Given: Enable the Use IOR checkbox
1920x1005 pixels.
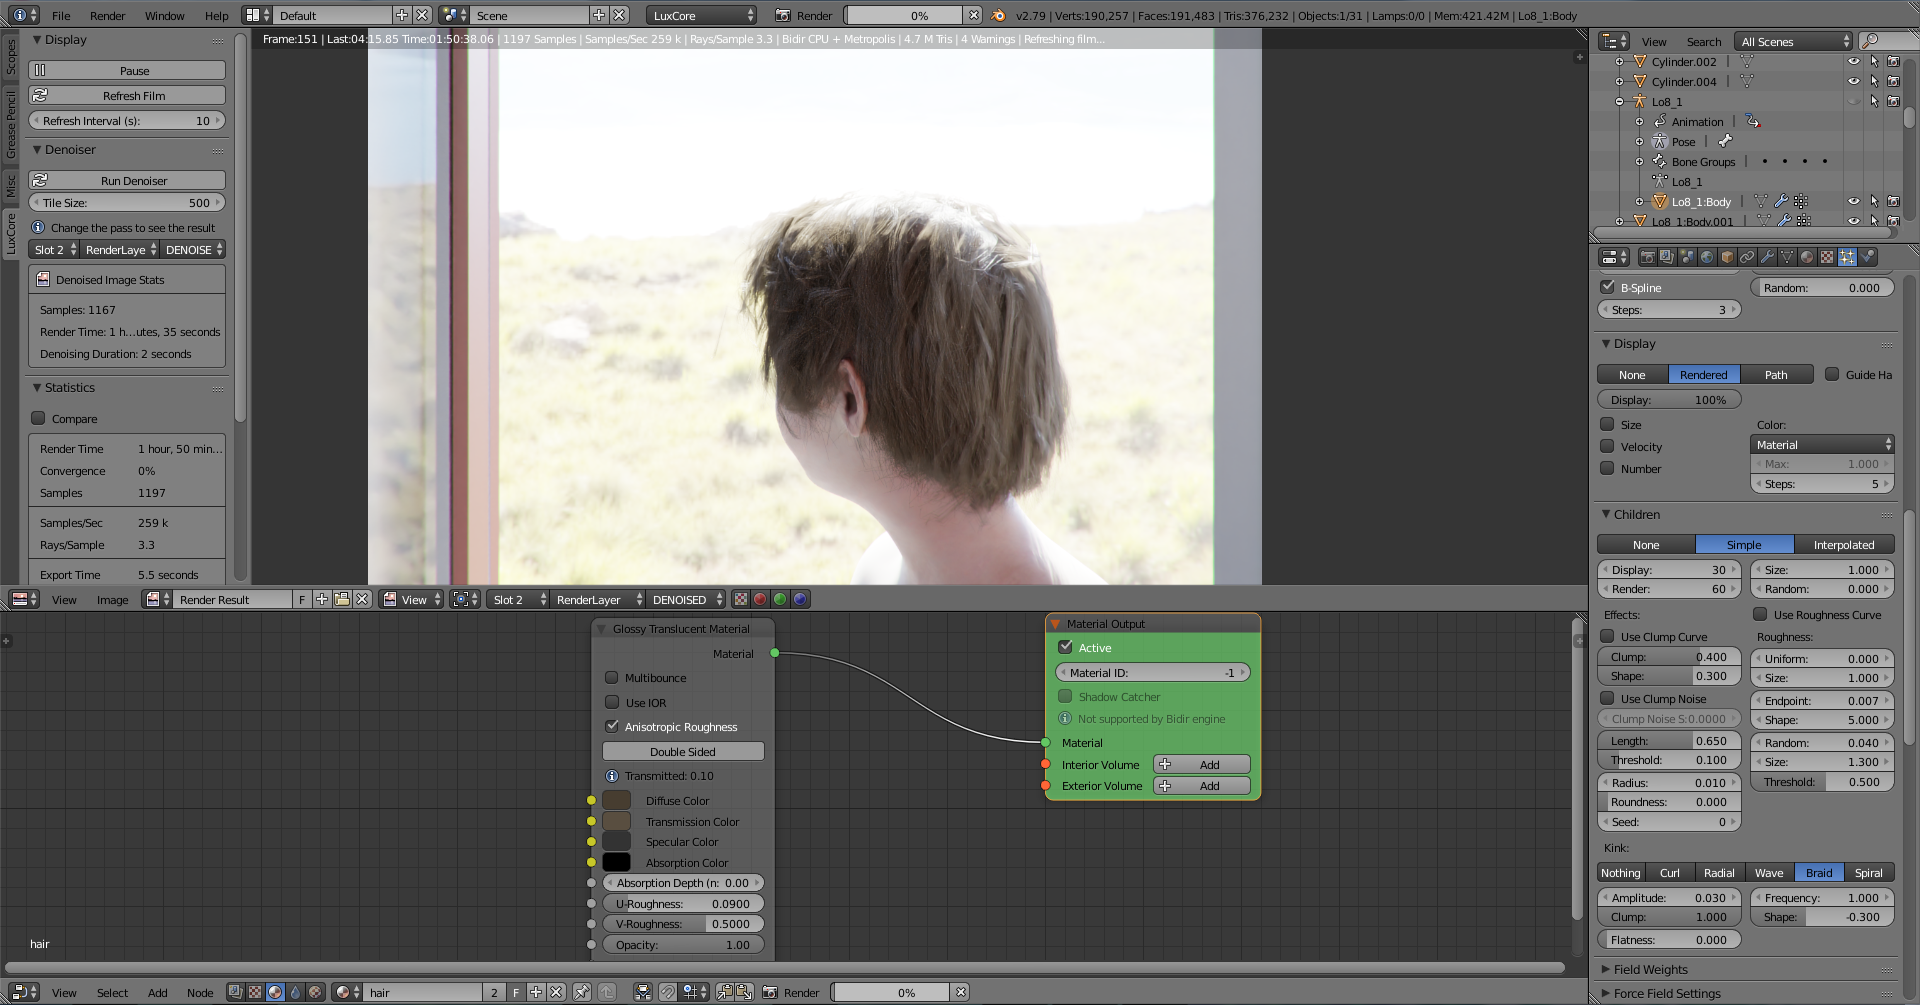Looking at the screenshot, I should coord(612,702).
